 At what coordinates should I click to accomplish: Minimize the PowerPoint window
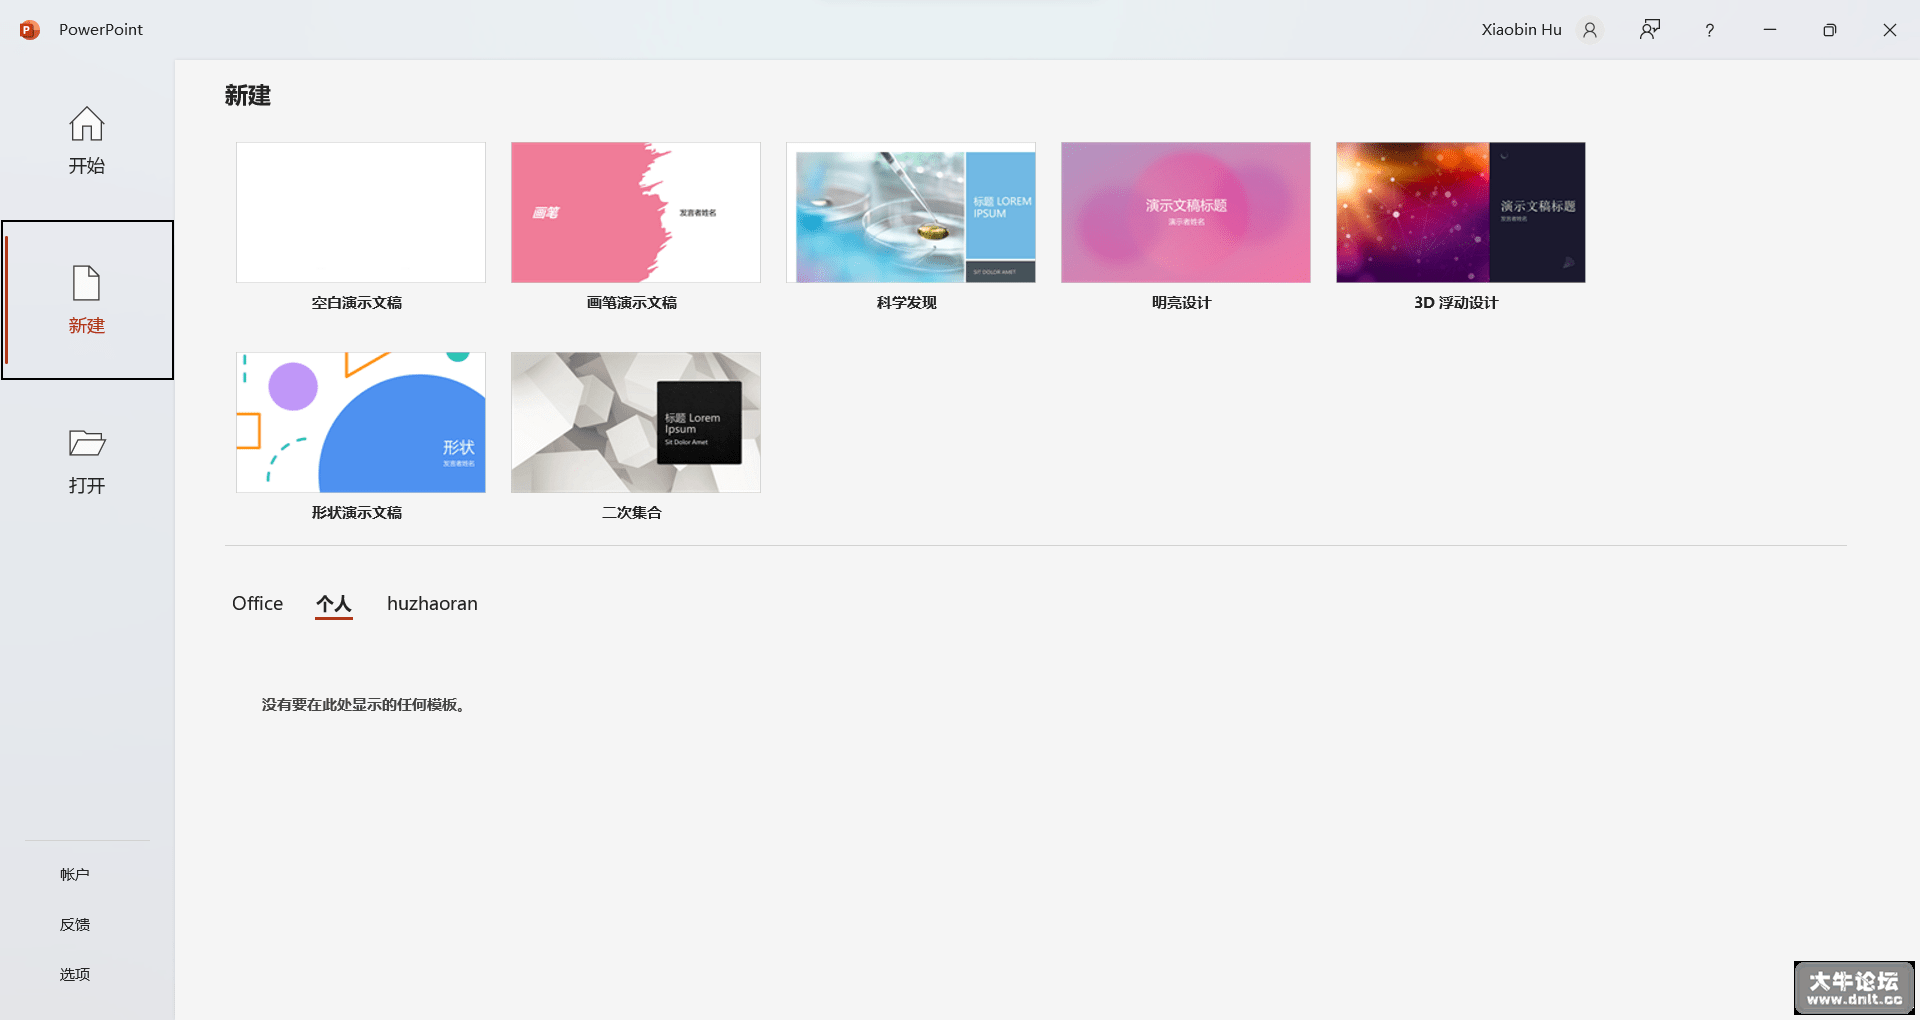(x=1770, y=30)
